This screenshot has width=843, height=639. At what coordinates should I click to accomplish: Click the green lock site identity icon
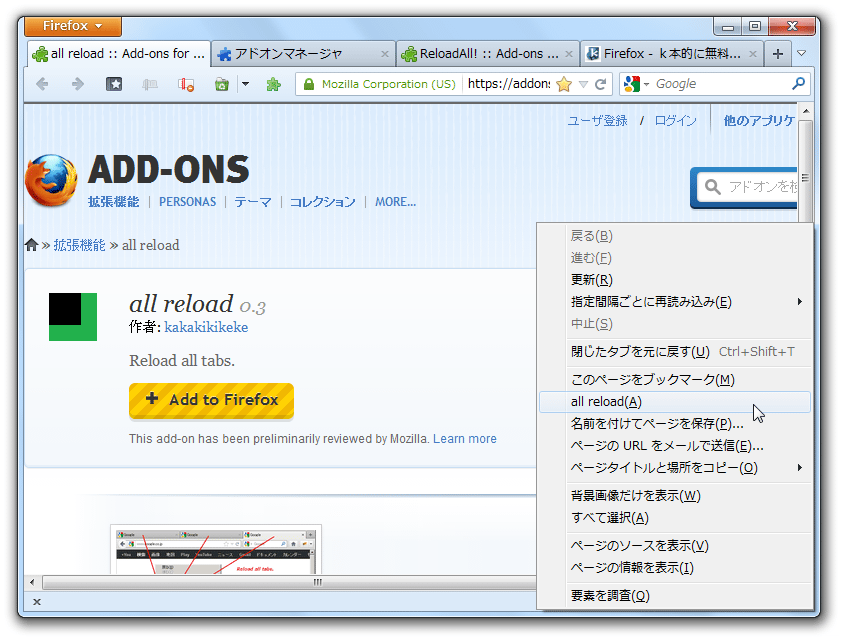(309, 84)
